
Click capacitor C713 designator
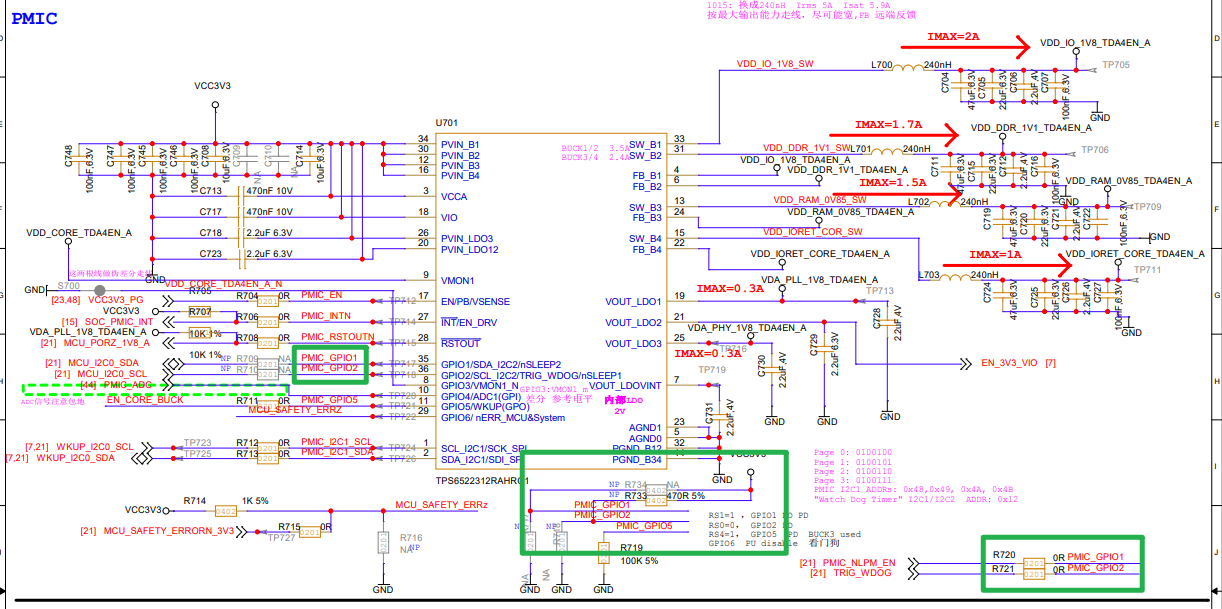click(x=211, y=190)
